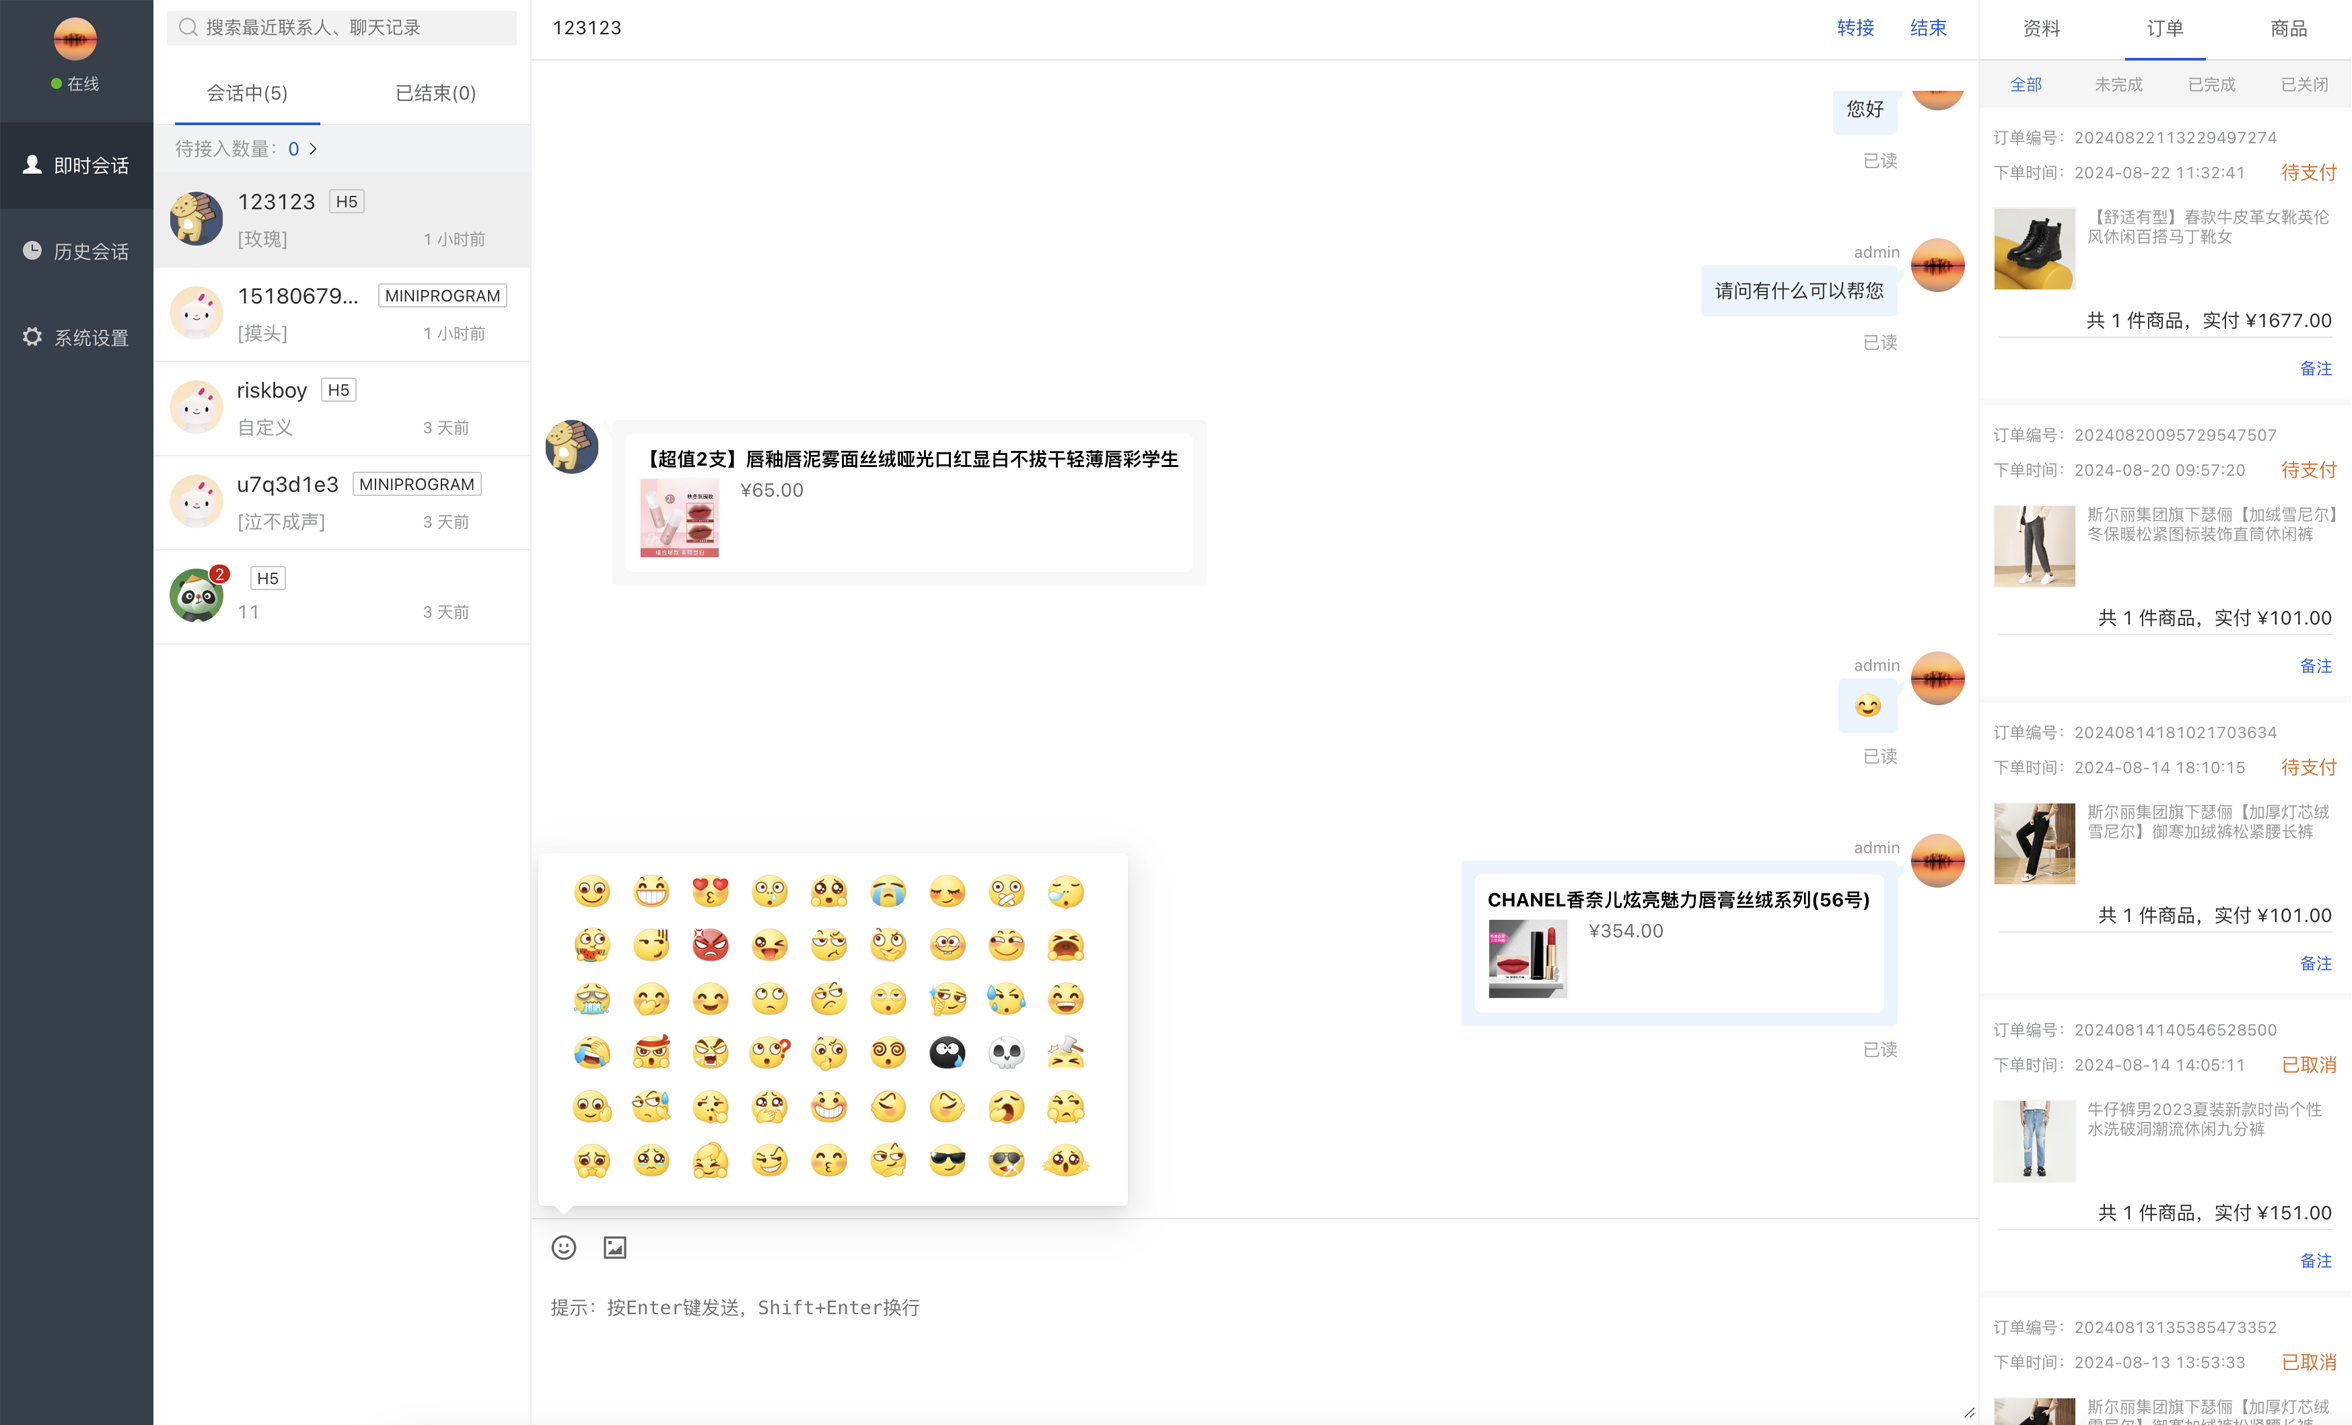The height and width of the screenshot is (1425, 2352).
Task: Open the 资料 tab
Action: click(2041, 29)
